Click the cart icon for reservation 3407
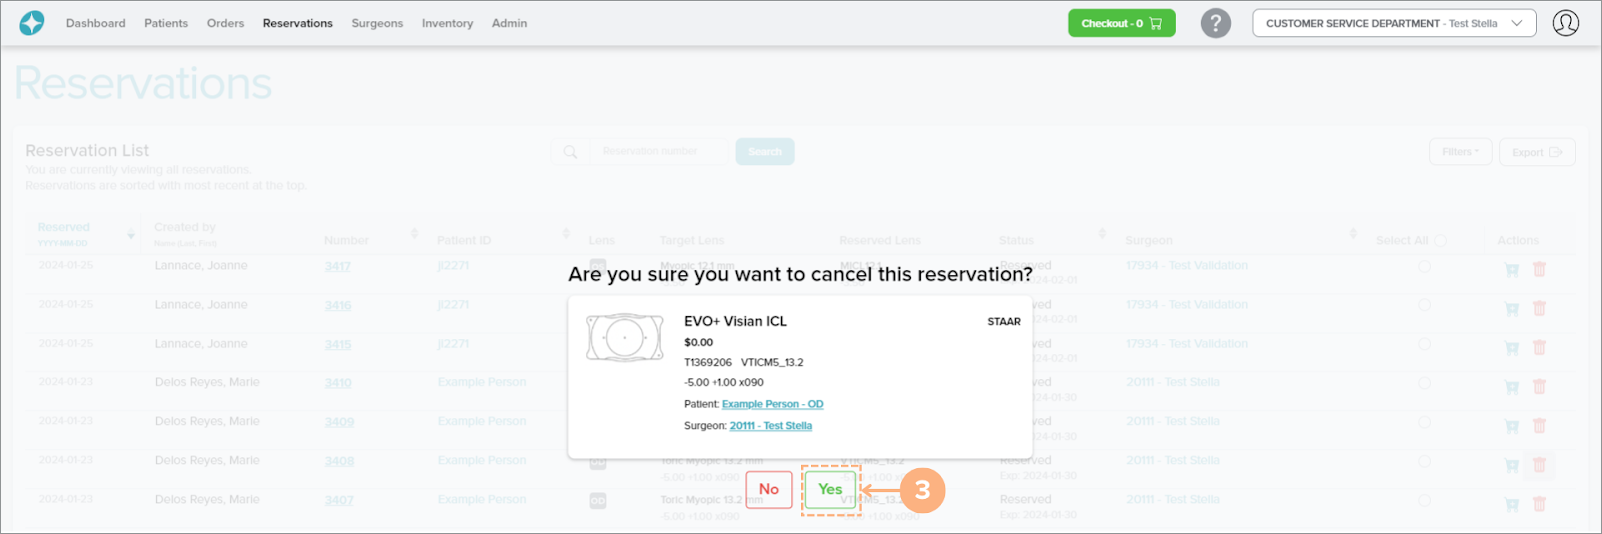 (1511, 504)
